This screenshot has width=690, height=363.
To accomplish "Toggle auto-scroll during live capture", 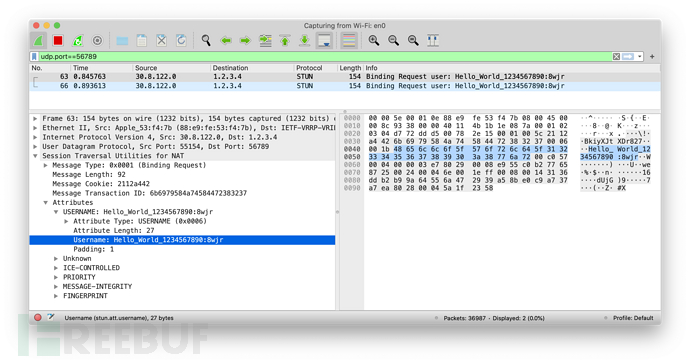I will coord(324,41).
